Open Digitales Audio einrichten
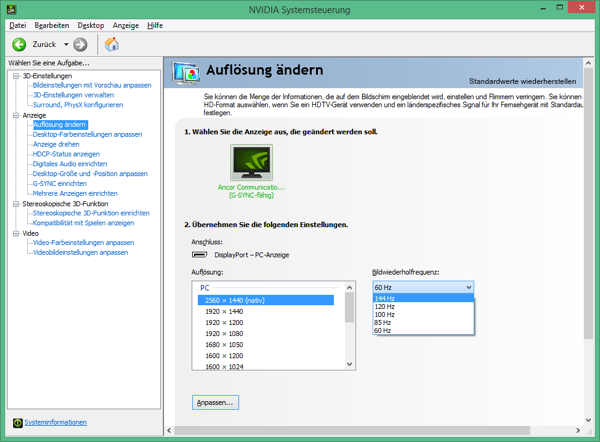This screenshot has width=600, height=442. [70, 164]
